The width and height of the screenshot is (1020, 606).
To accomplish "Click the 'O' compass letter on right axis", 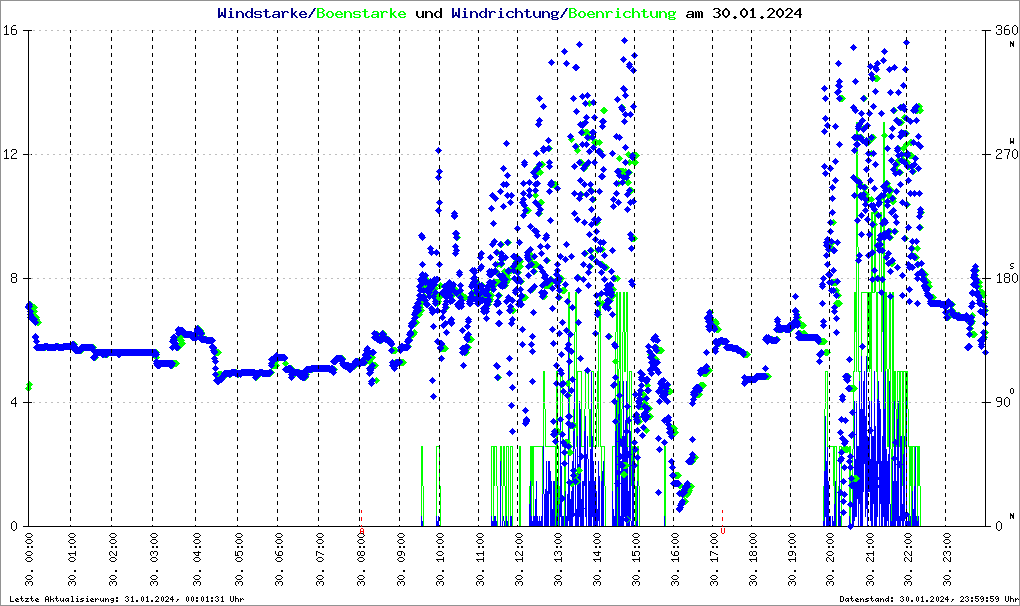I will click(x=1012, y=391).
